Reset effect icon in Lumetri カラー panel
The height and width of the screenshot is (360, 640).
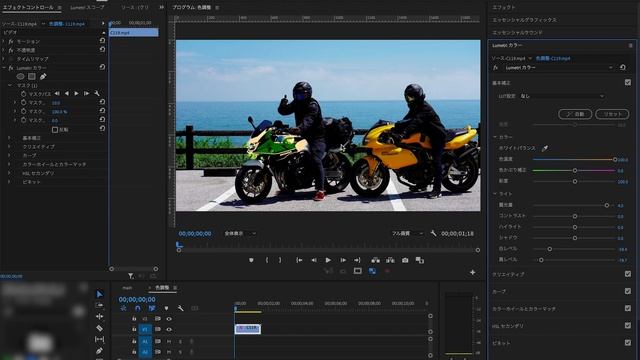coord(623,67)
